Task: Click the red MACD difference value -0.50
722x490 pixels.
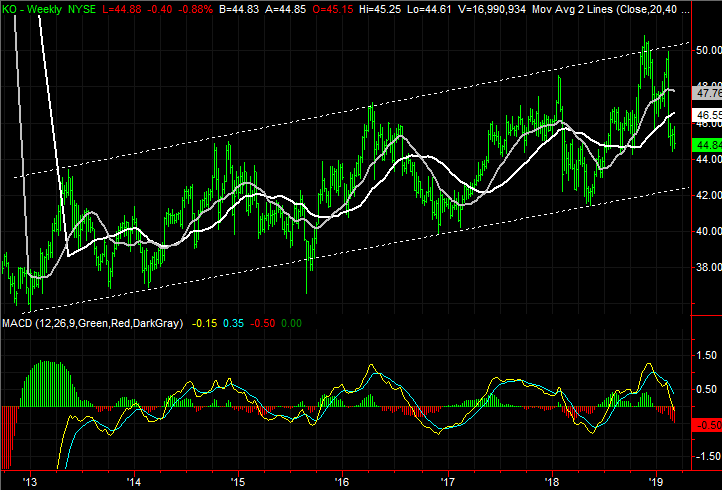Action: 262,323
